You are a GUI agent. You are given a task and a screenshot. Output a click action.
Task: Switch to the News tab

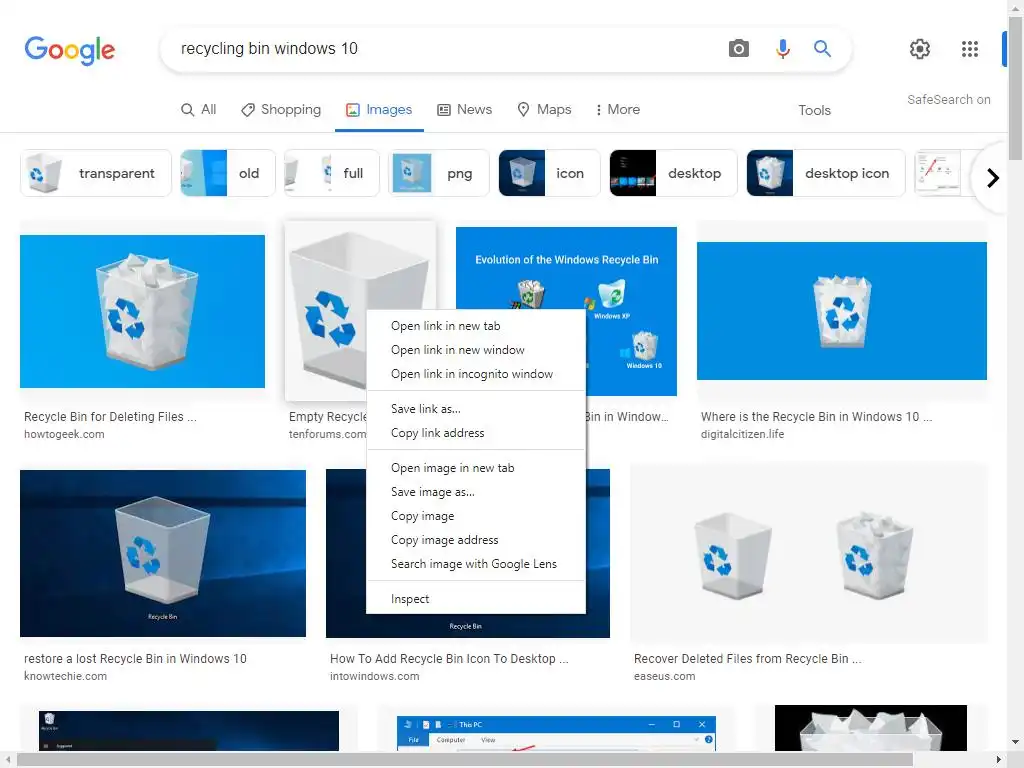[464, 110]
